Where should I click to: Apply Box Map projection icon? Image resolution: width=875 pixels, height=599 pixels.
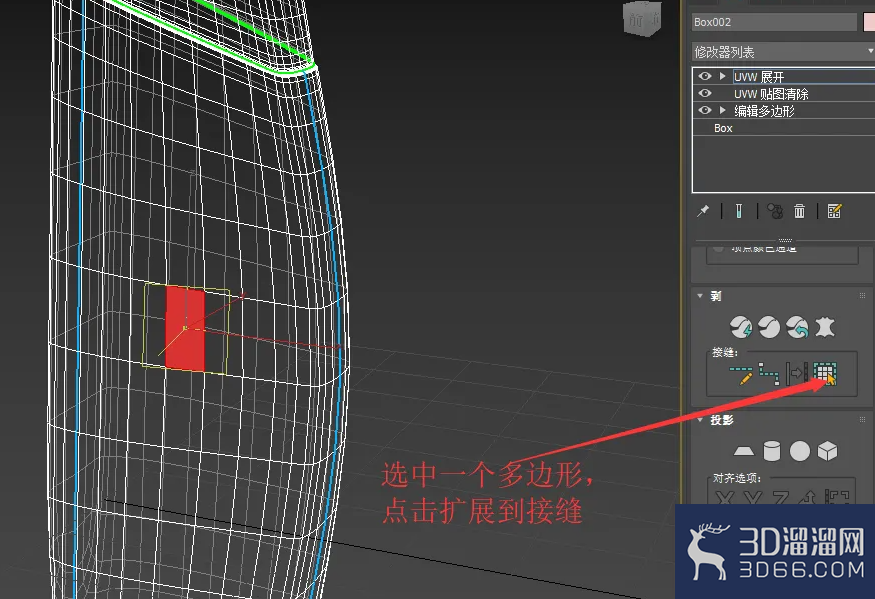point(828,451)
